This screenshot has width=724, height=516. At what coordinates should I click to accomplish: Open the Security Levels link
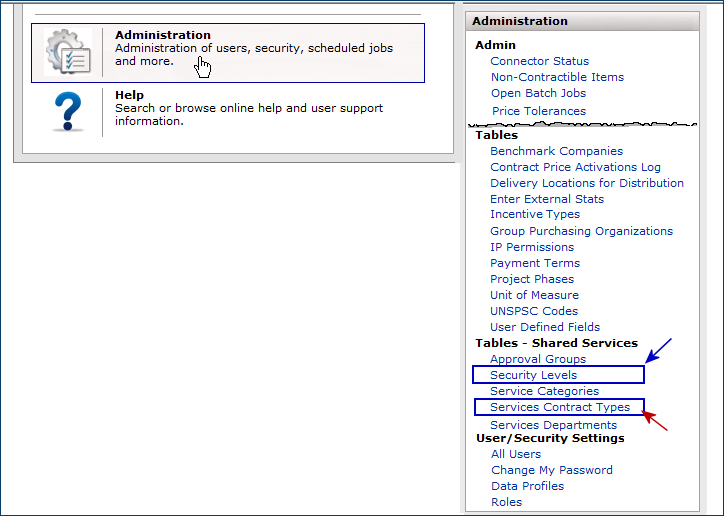[x=533, y=375]
